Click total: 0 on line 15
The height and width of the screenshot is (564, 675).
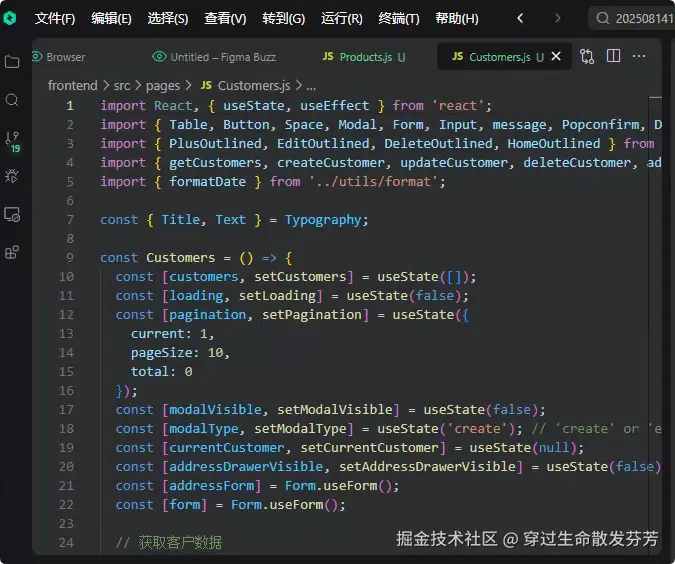161,372
